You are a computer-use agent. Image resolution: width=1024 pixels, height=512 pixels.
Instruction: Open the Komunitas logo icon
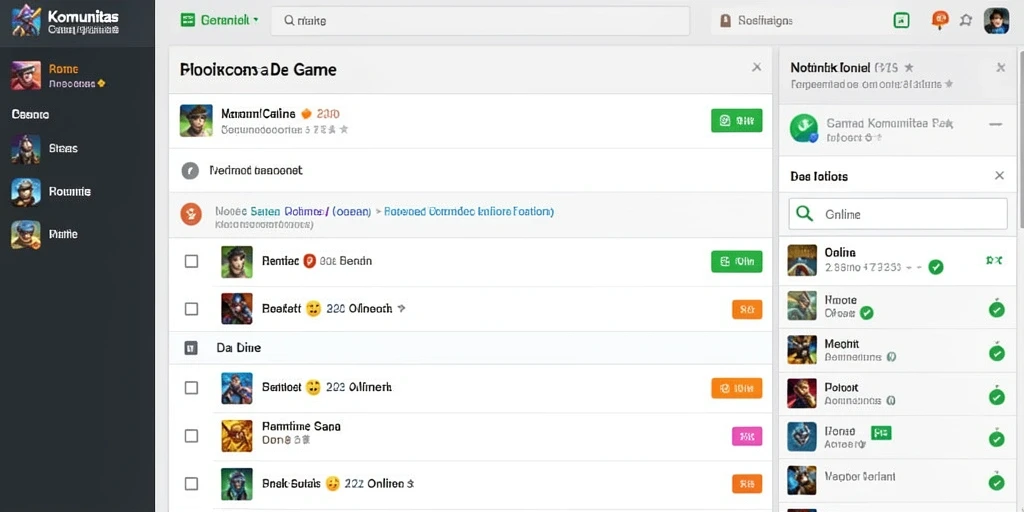pos(26,20)
